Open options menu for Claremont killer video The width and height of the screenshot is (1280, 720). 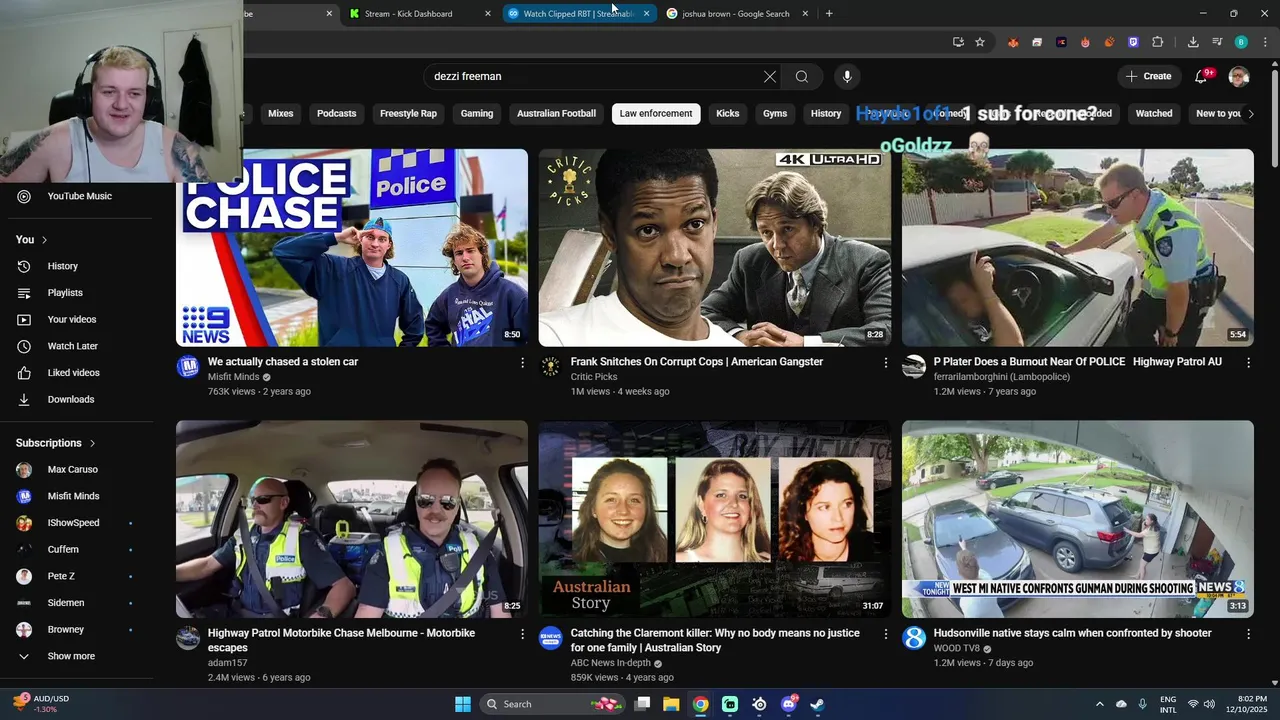tap(885, 634)
